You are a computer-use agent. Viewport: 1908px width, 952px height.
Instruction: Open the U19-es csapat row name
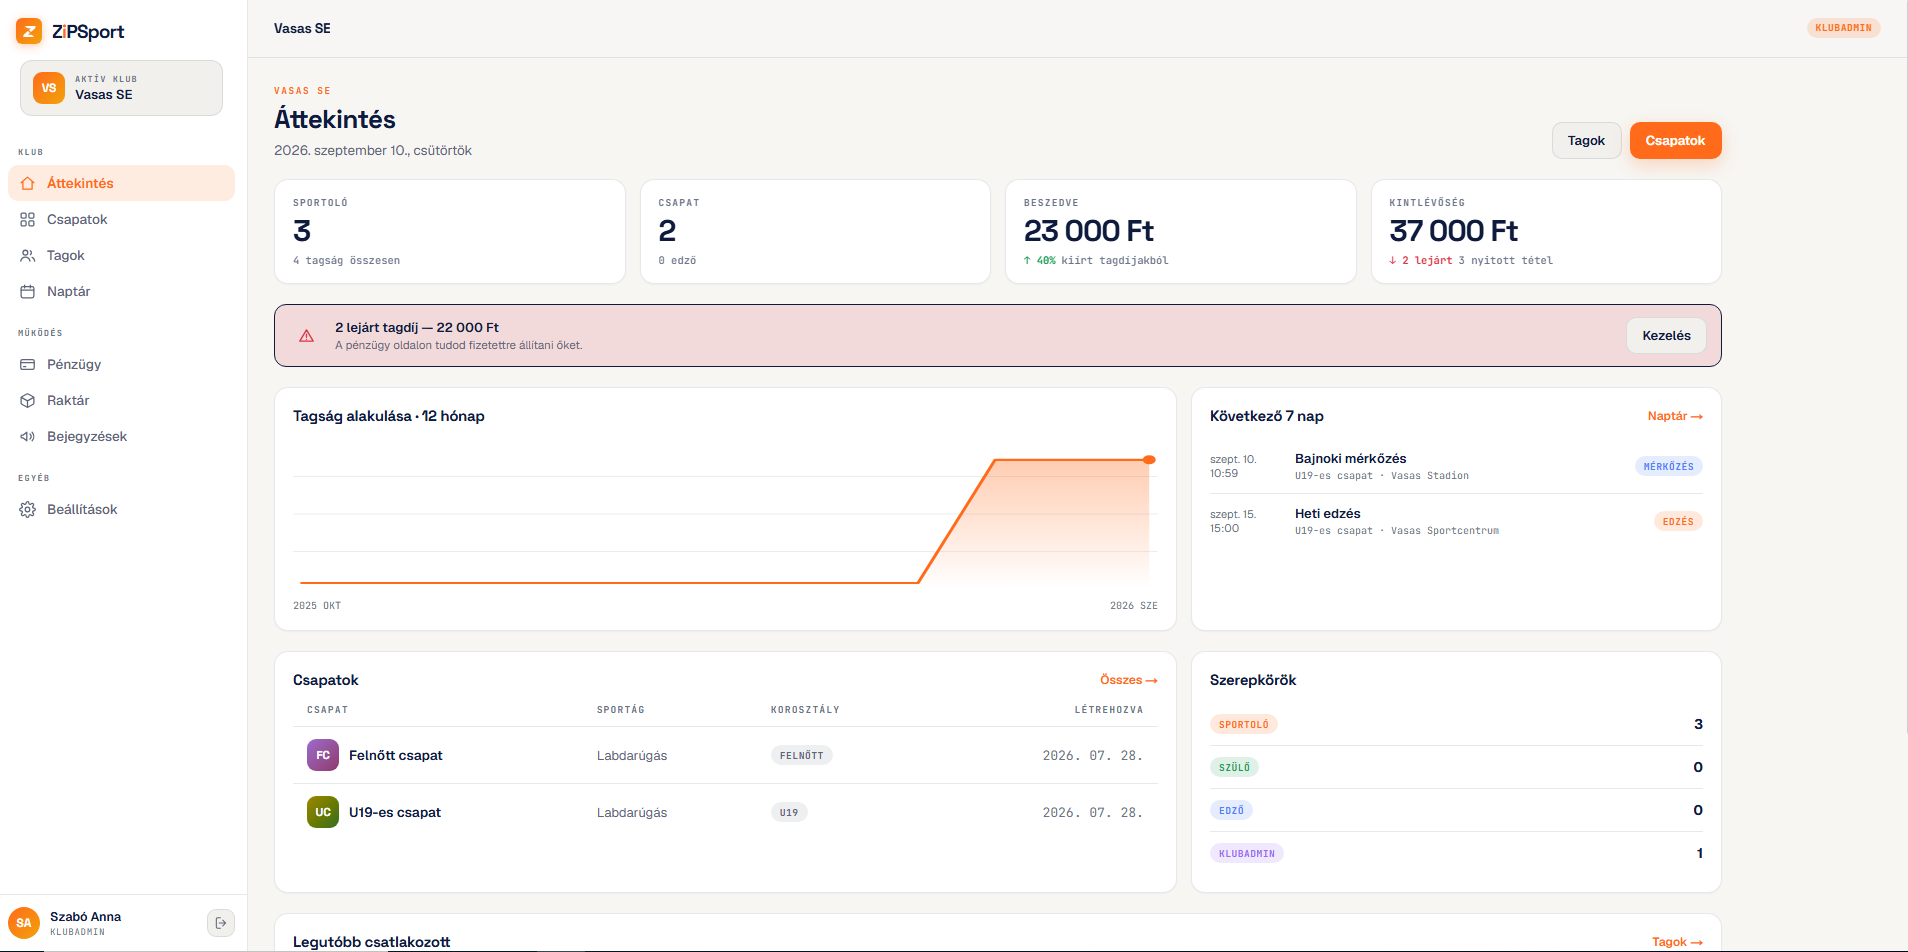click(x=395, y=812)
